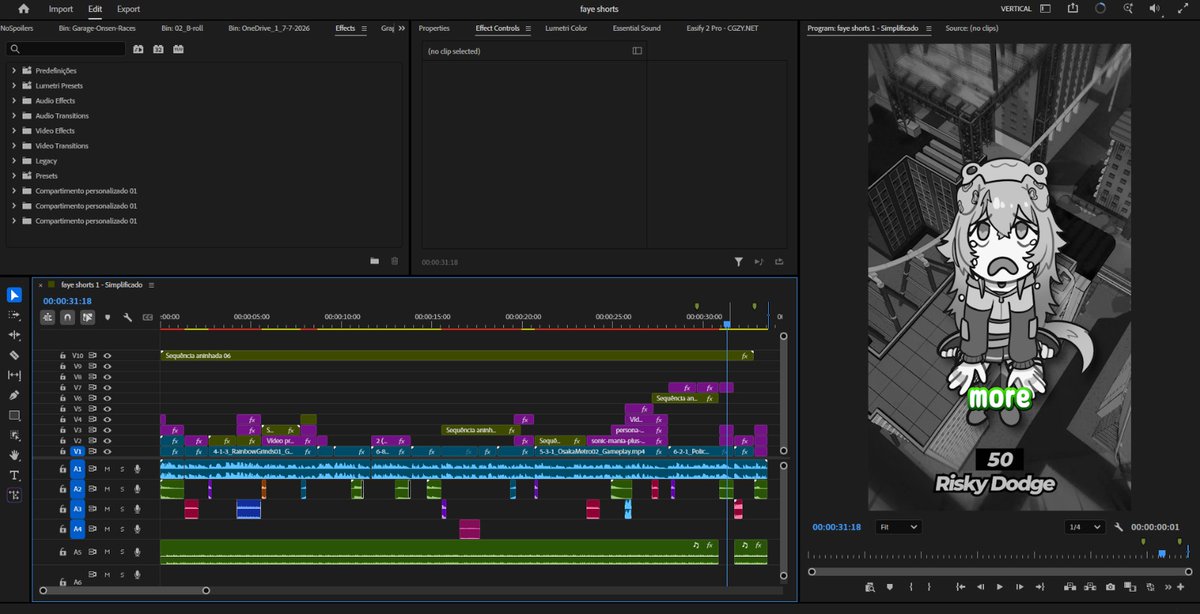
Task: Filter Effect Controls with funnel icon
Action: 738,262
